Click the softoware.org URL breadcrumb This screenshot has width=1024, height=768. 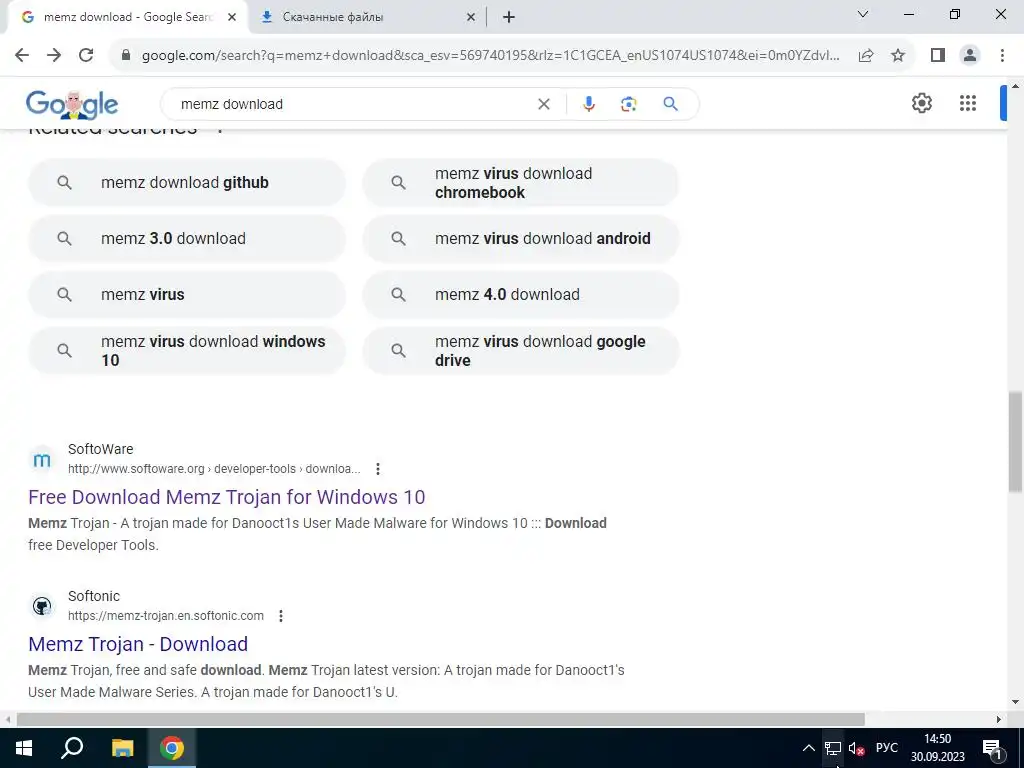[x=214, y=469]
